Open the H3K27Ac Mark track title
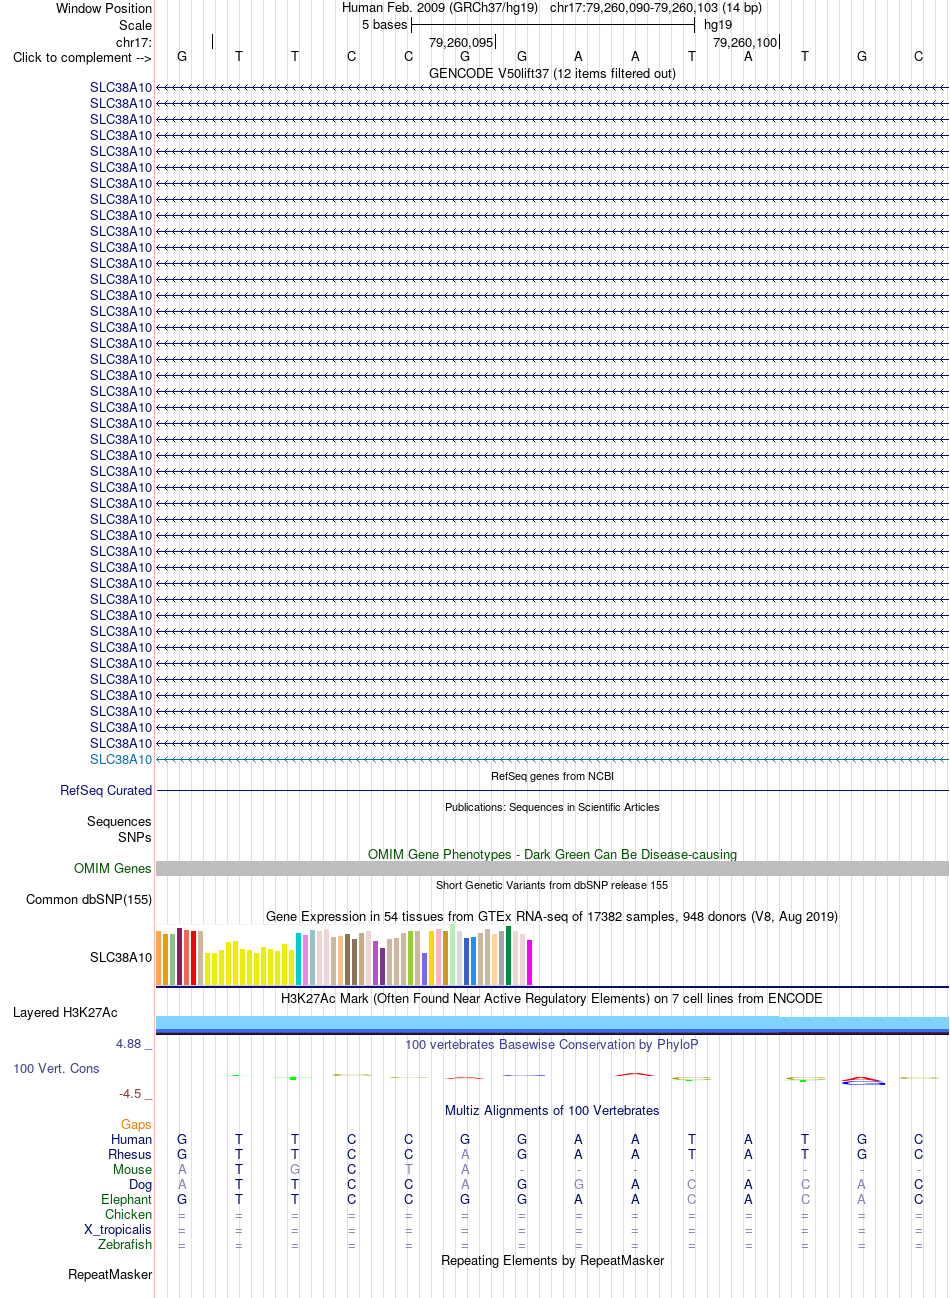950x1298 pixels. (552, 998)
